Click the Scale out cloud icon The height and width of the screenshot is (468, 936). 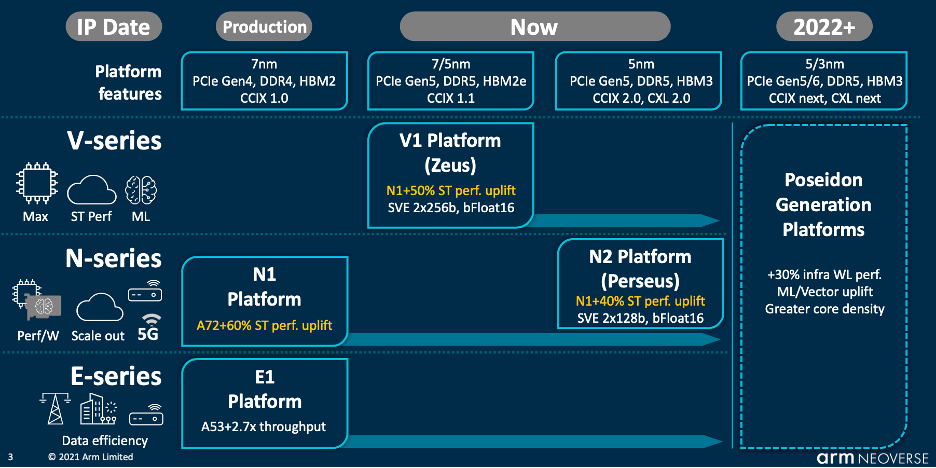click(x=99, y=309)
